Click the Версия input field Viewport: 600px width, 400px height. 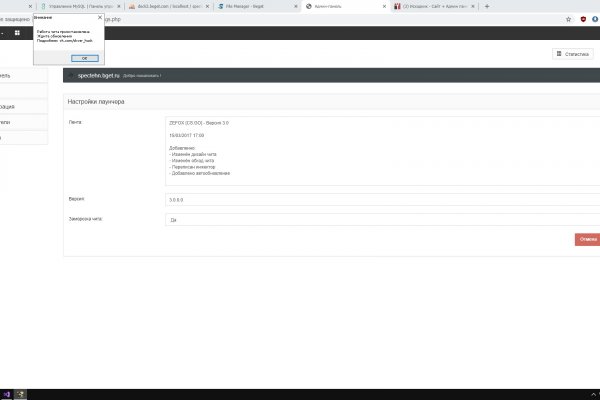click(x=380, y=200)
